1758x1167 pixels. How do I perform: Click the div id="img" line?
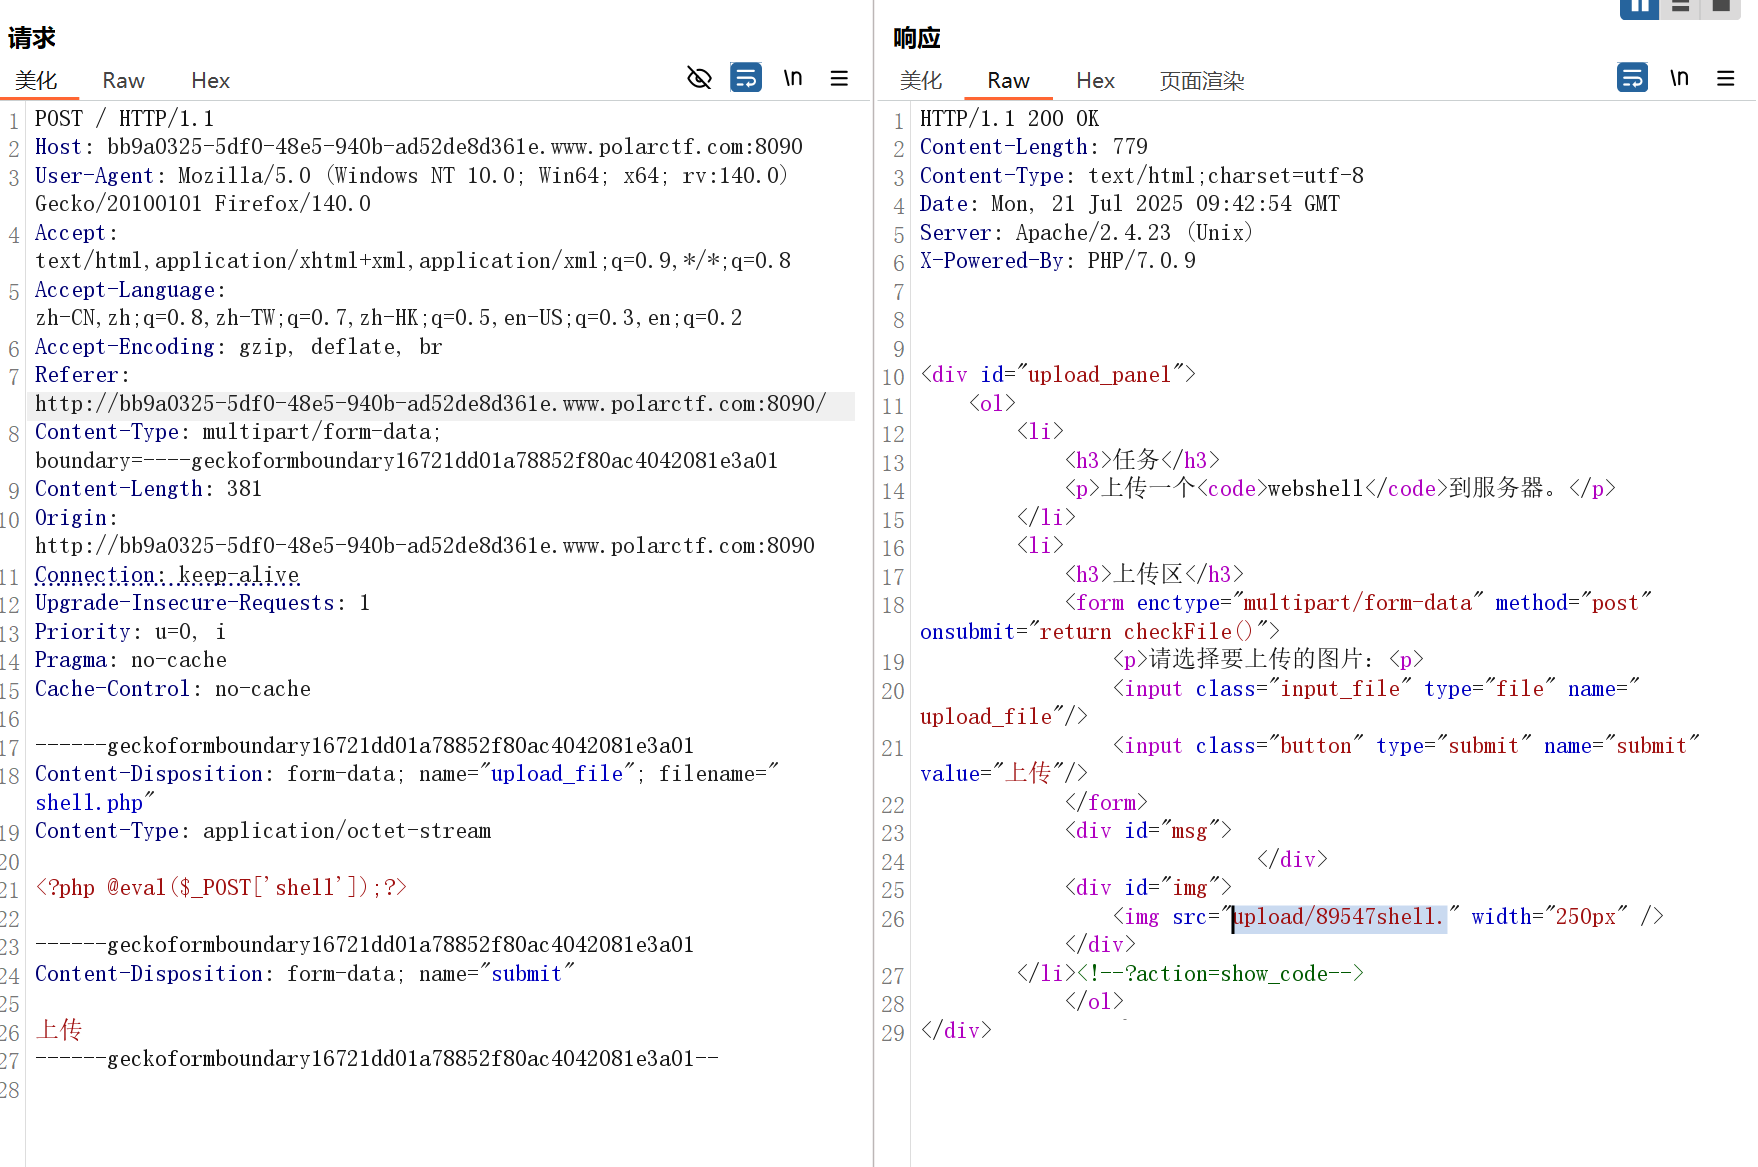click(1148, 888)
